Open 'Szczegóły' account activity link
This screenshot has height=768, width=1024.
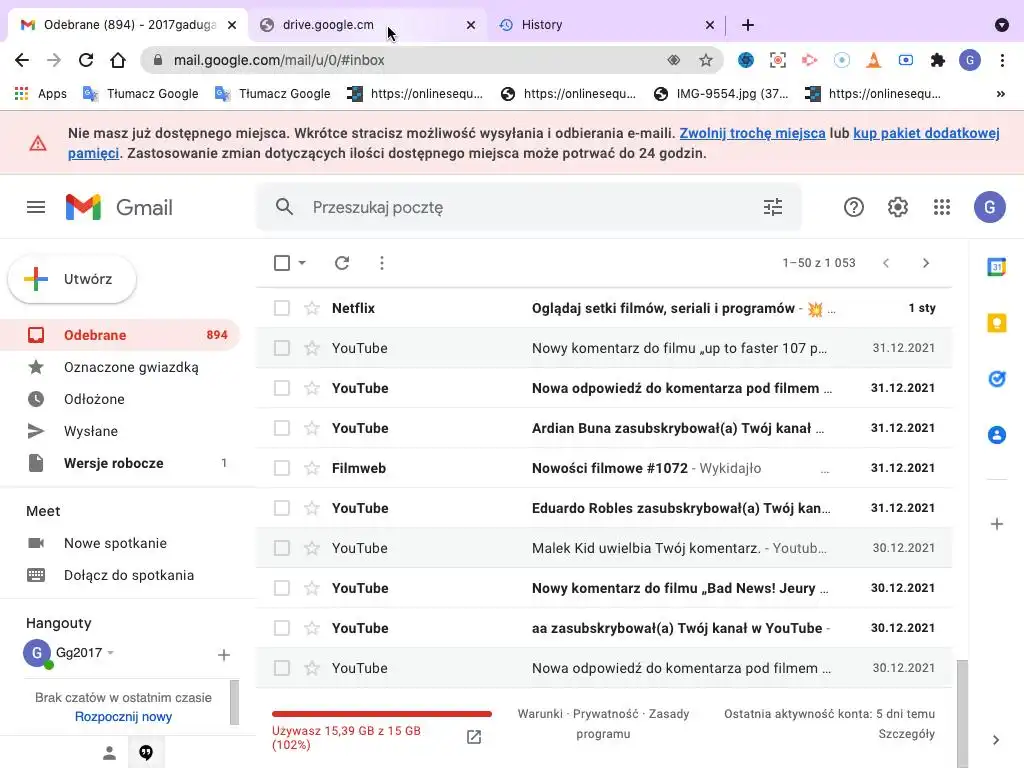[x=906, y=734]
